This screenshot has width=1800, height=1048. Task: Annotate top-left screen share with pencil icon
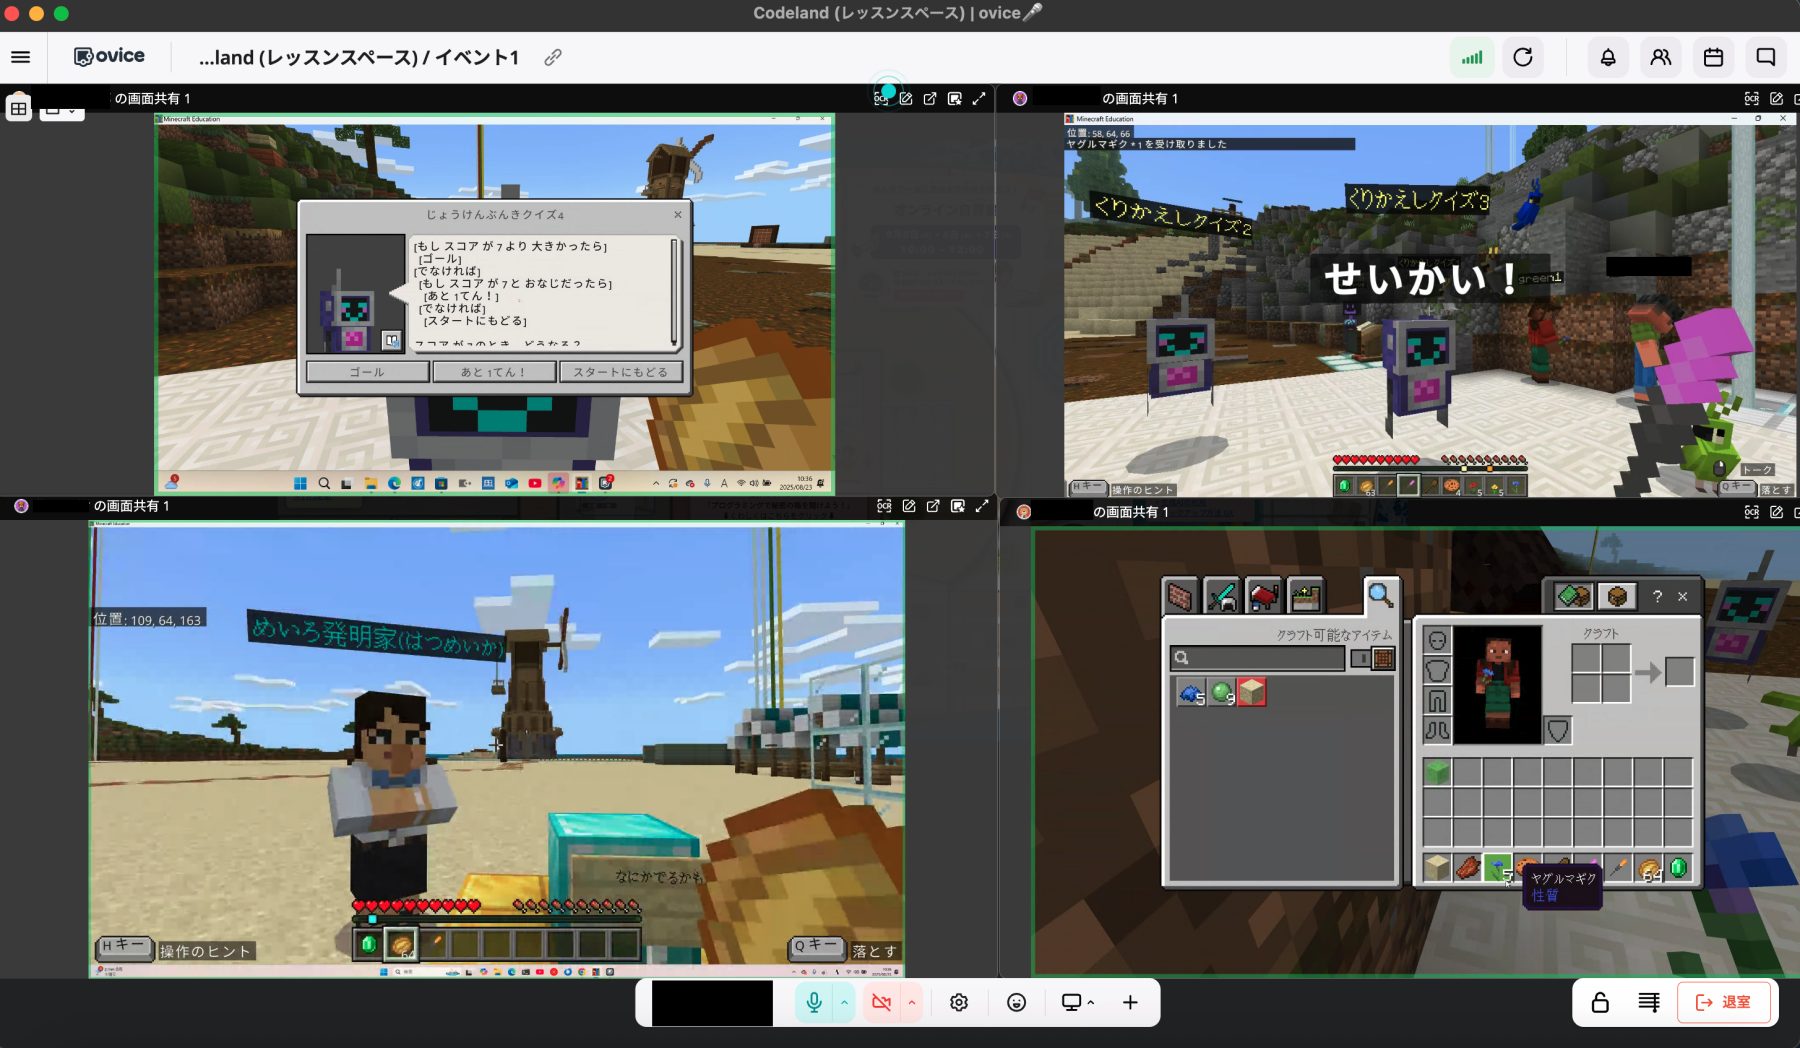click(906, 98)
